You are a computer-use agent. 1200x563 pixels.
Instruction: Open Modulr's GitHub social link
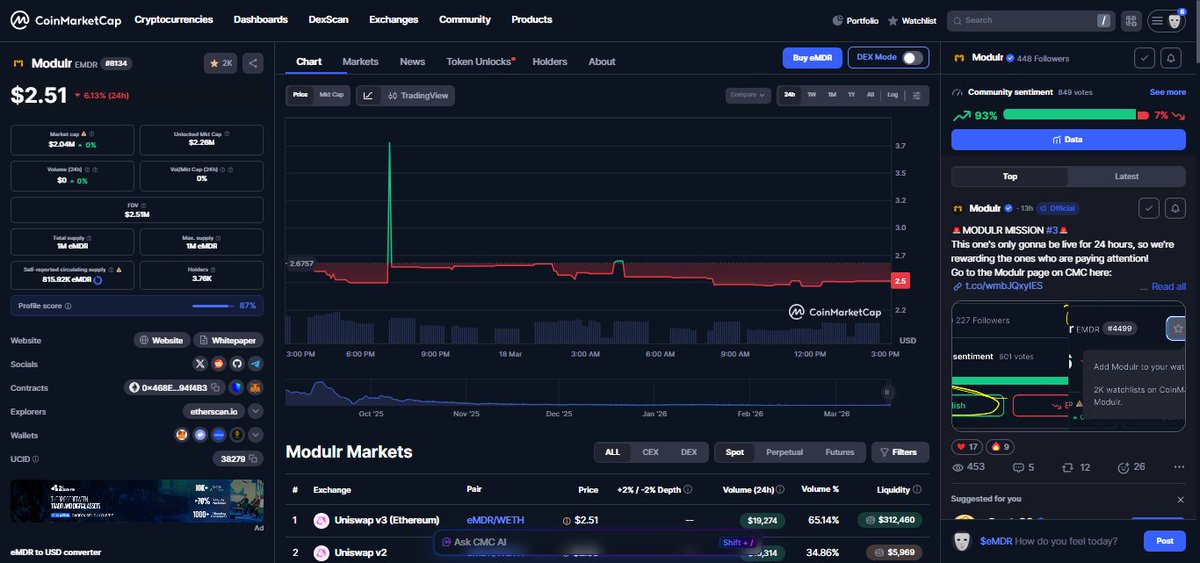237,364
